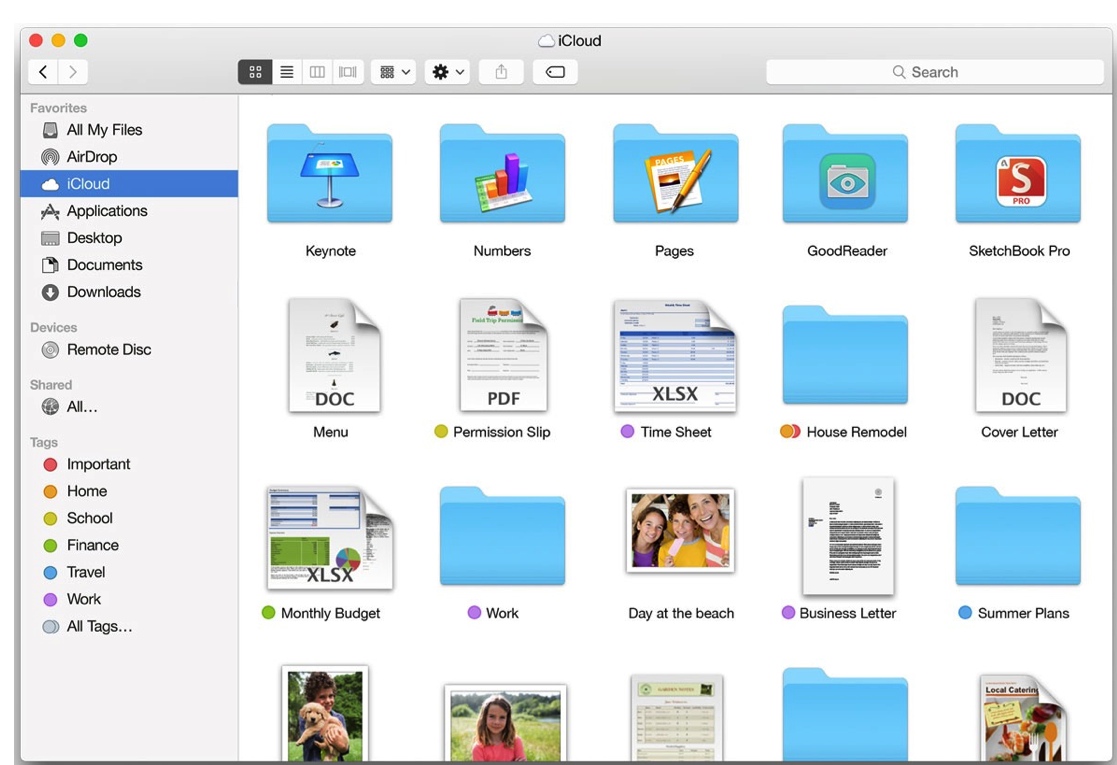Viewport: 1117px width, 765px height.
Task: Switch to Cover Flow view
Action: [348, 72]
